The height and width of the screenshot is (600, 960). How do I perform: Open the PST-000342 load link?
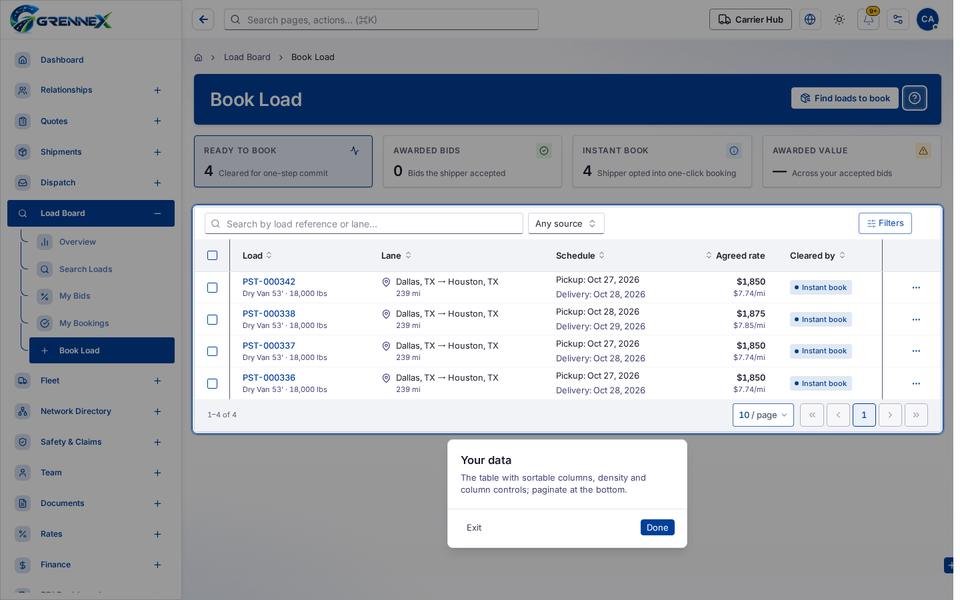(x=269, y=282)
